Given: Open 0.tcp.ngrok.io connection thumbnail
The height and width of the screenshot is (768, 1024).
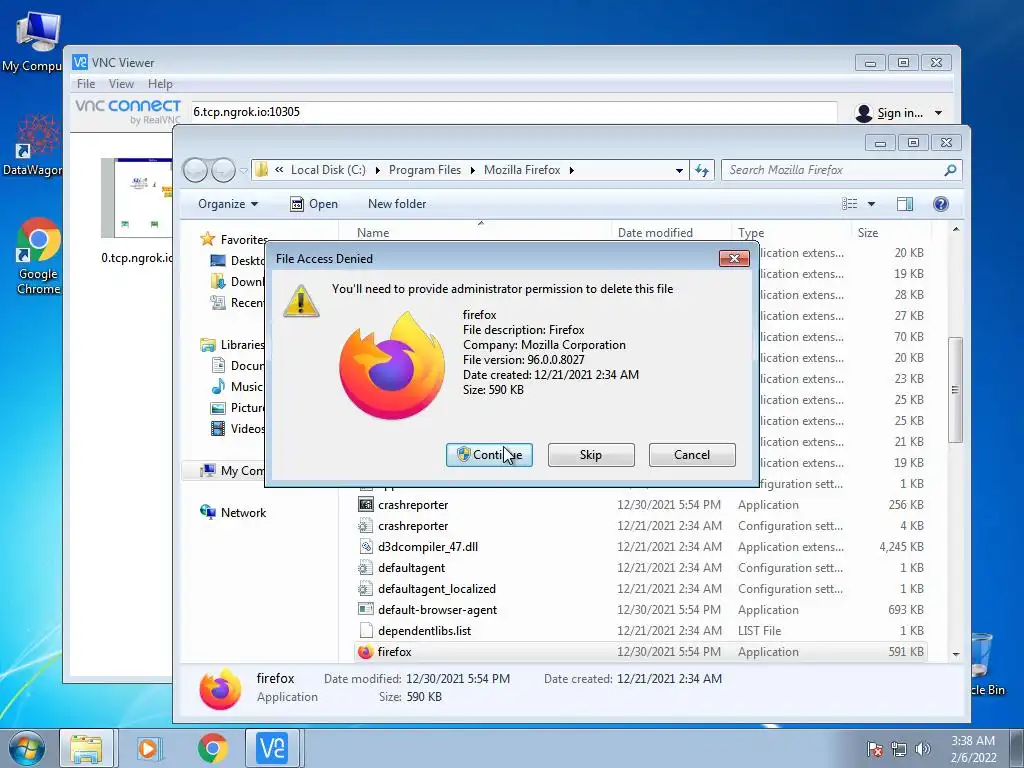Looking at the screenshot, I should click(x=136, y=198).
